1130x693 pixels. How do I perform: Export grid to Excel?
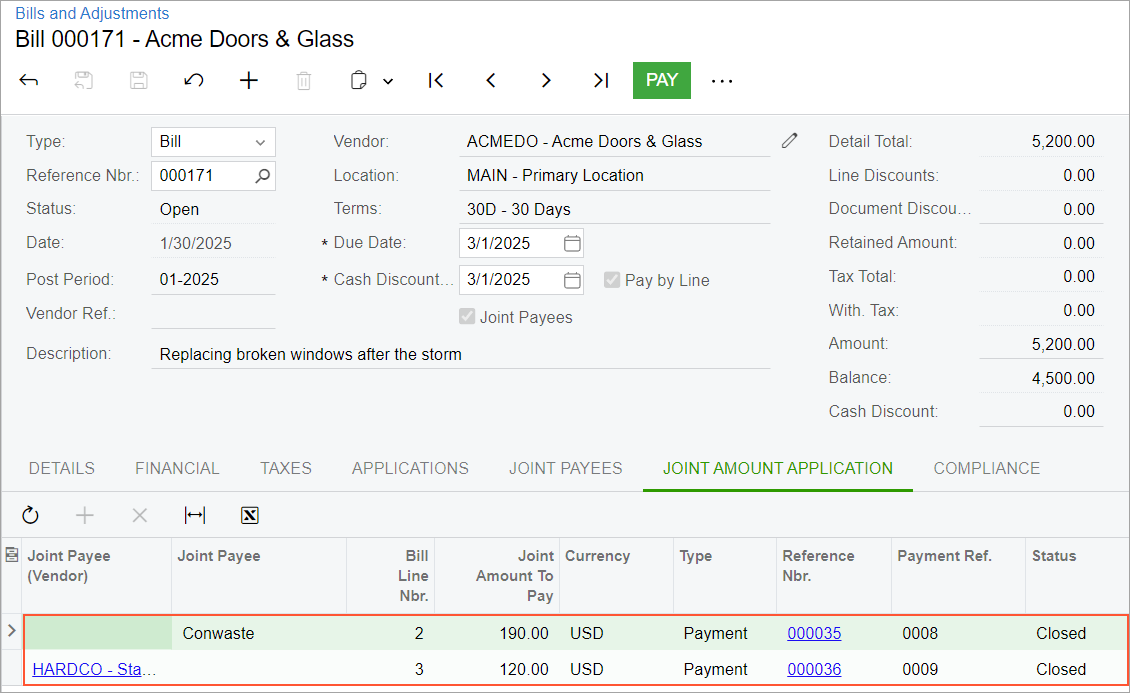click(x=250, y=515)
